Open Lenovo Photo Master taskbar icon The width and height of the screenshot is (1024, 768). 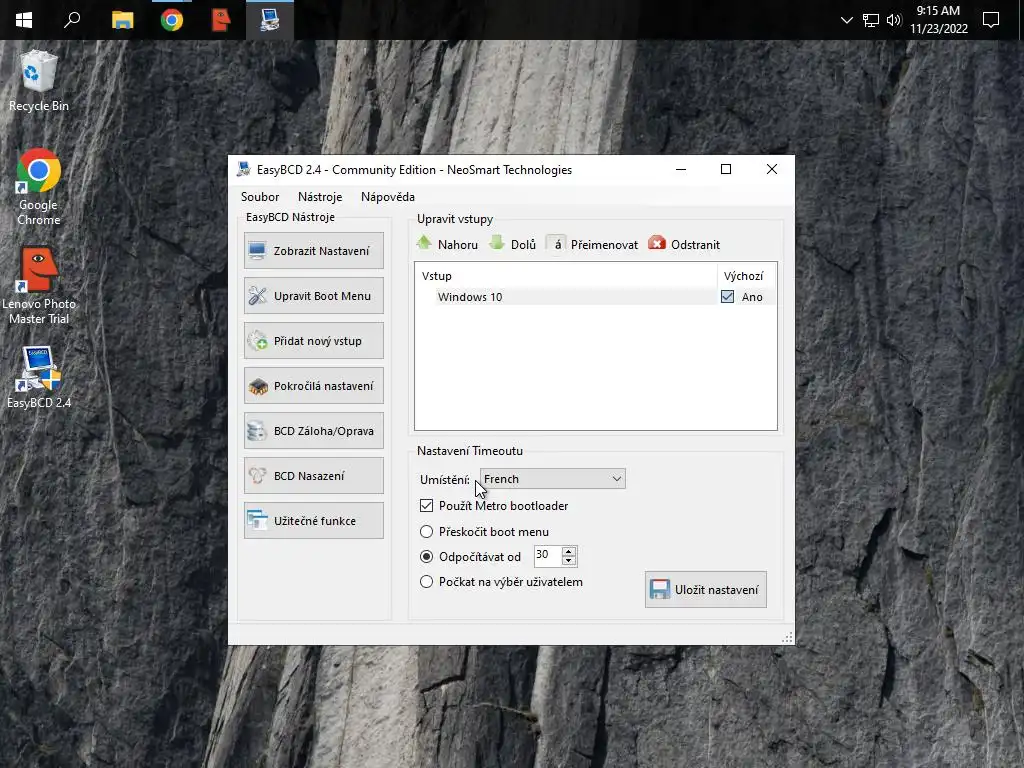coord(221,20)
